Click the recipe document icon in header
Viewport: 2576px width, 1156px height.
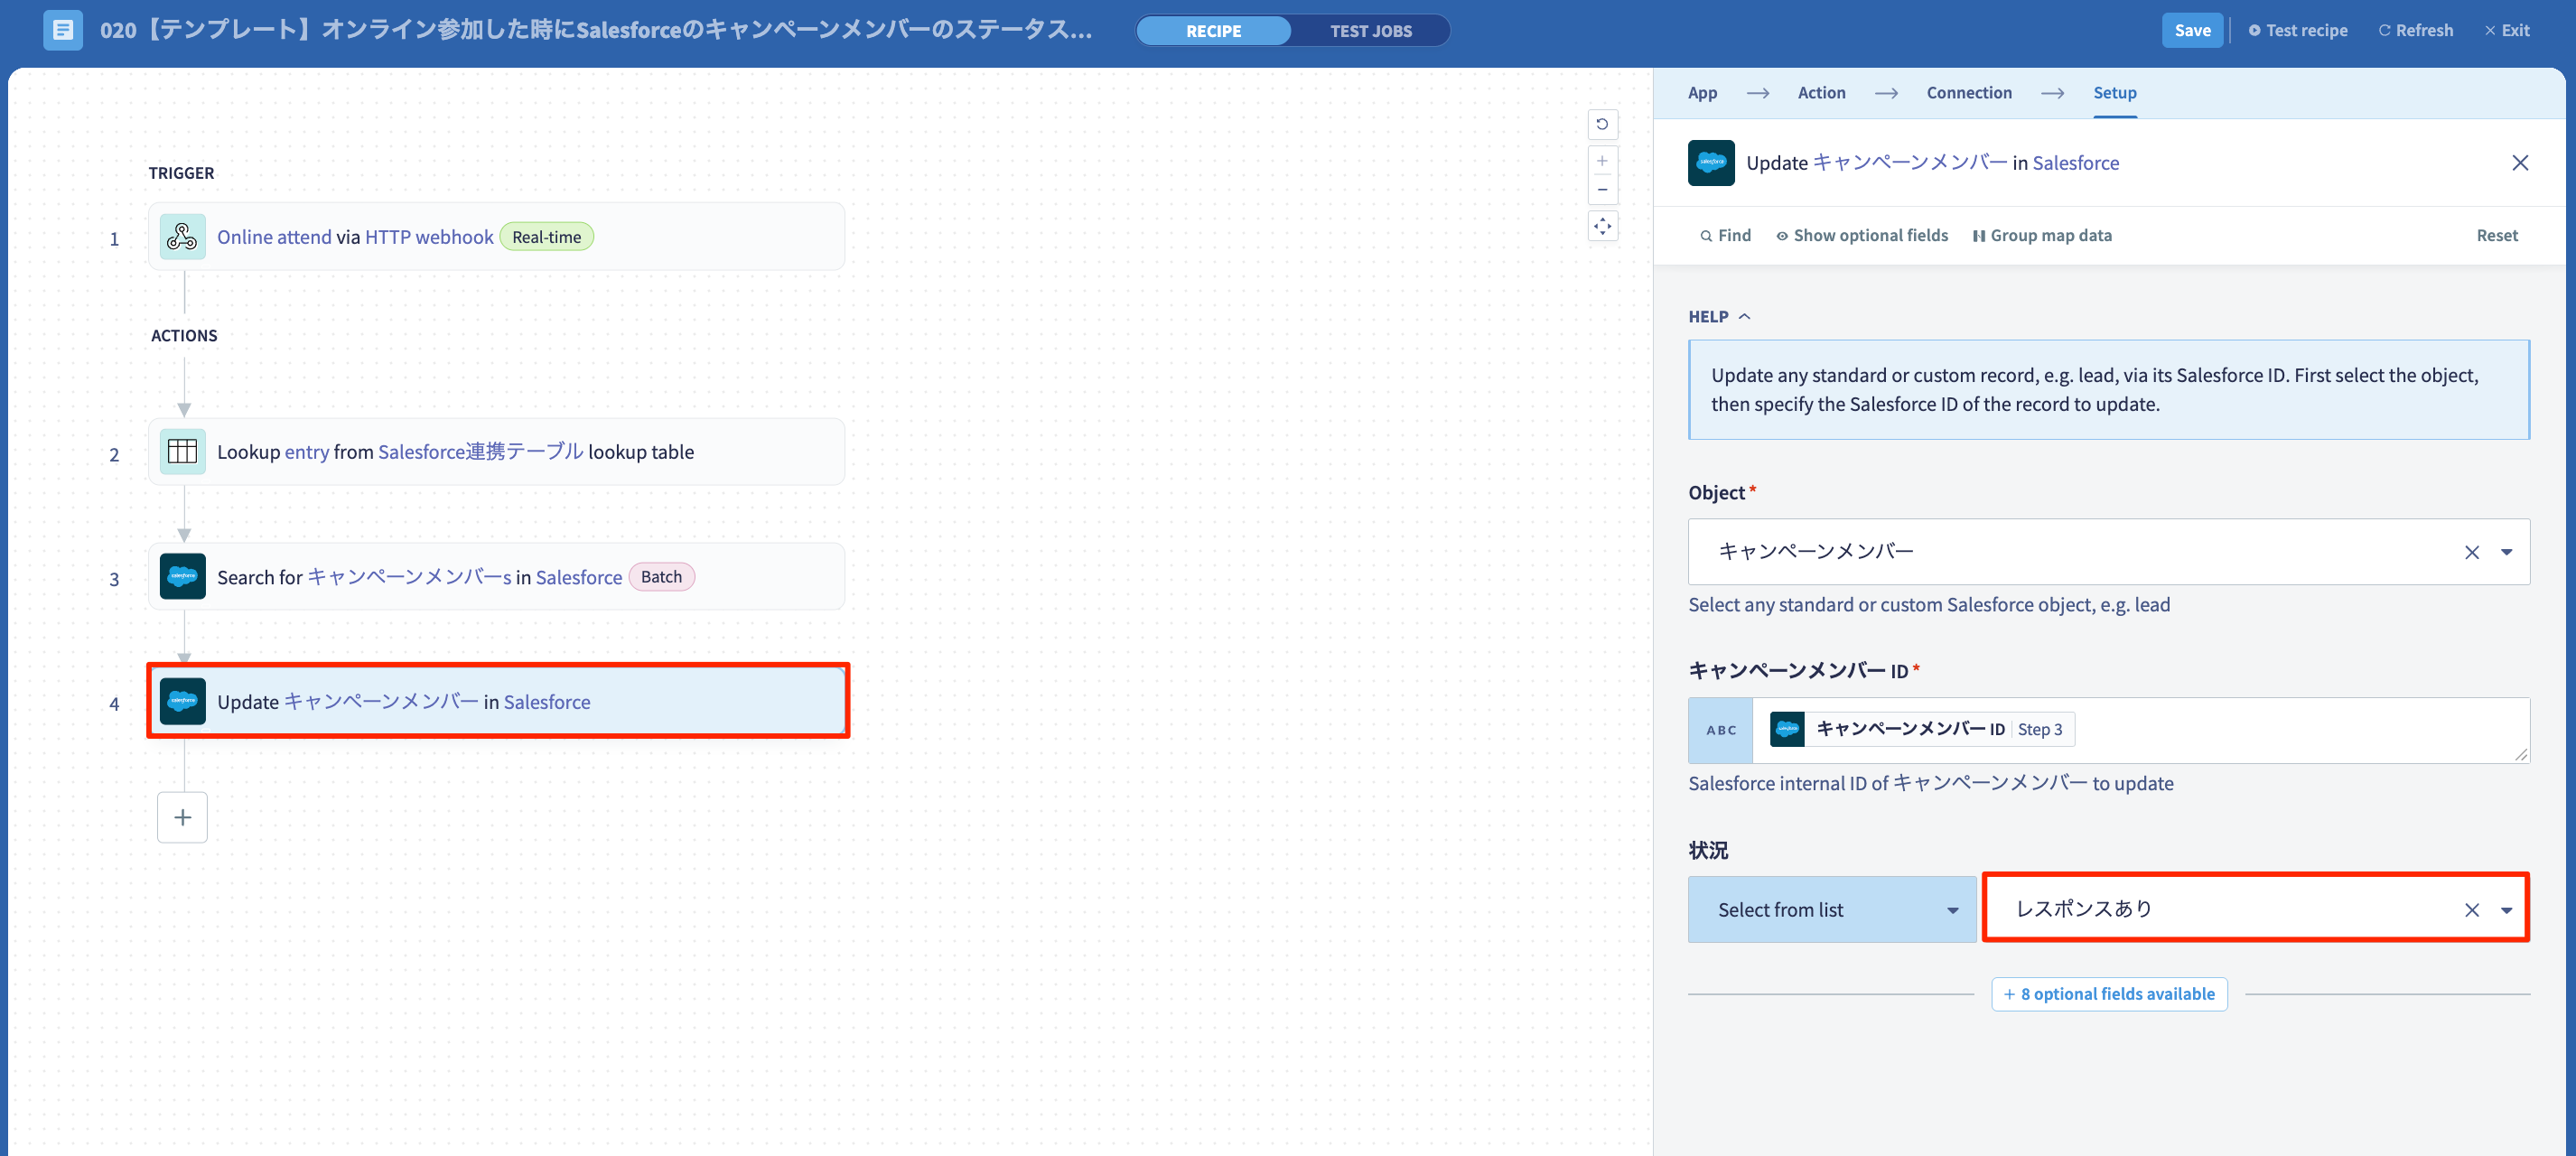pos(63,30)
